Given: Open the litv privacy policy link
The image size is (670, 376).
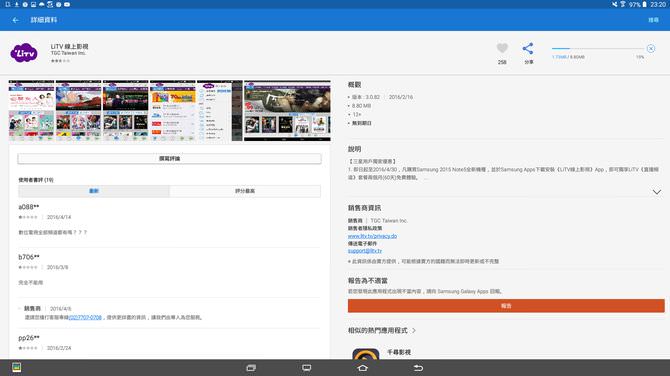Looking at the screenshot, I should (x=372, y=236).
